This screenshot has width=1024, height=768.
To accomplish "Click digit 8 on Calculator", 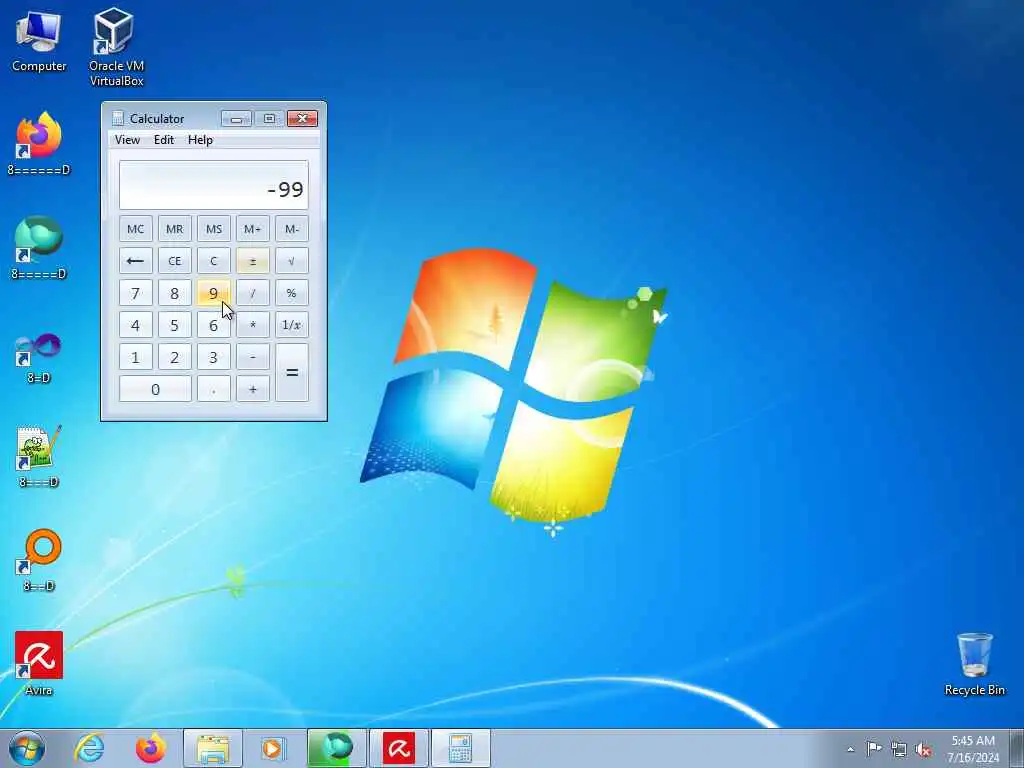I will pos(174,293).
